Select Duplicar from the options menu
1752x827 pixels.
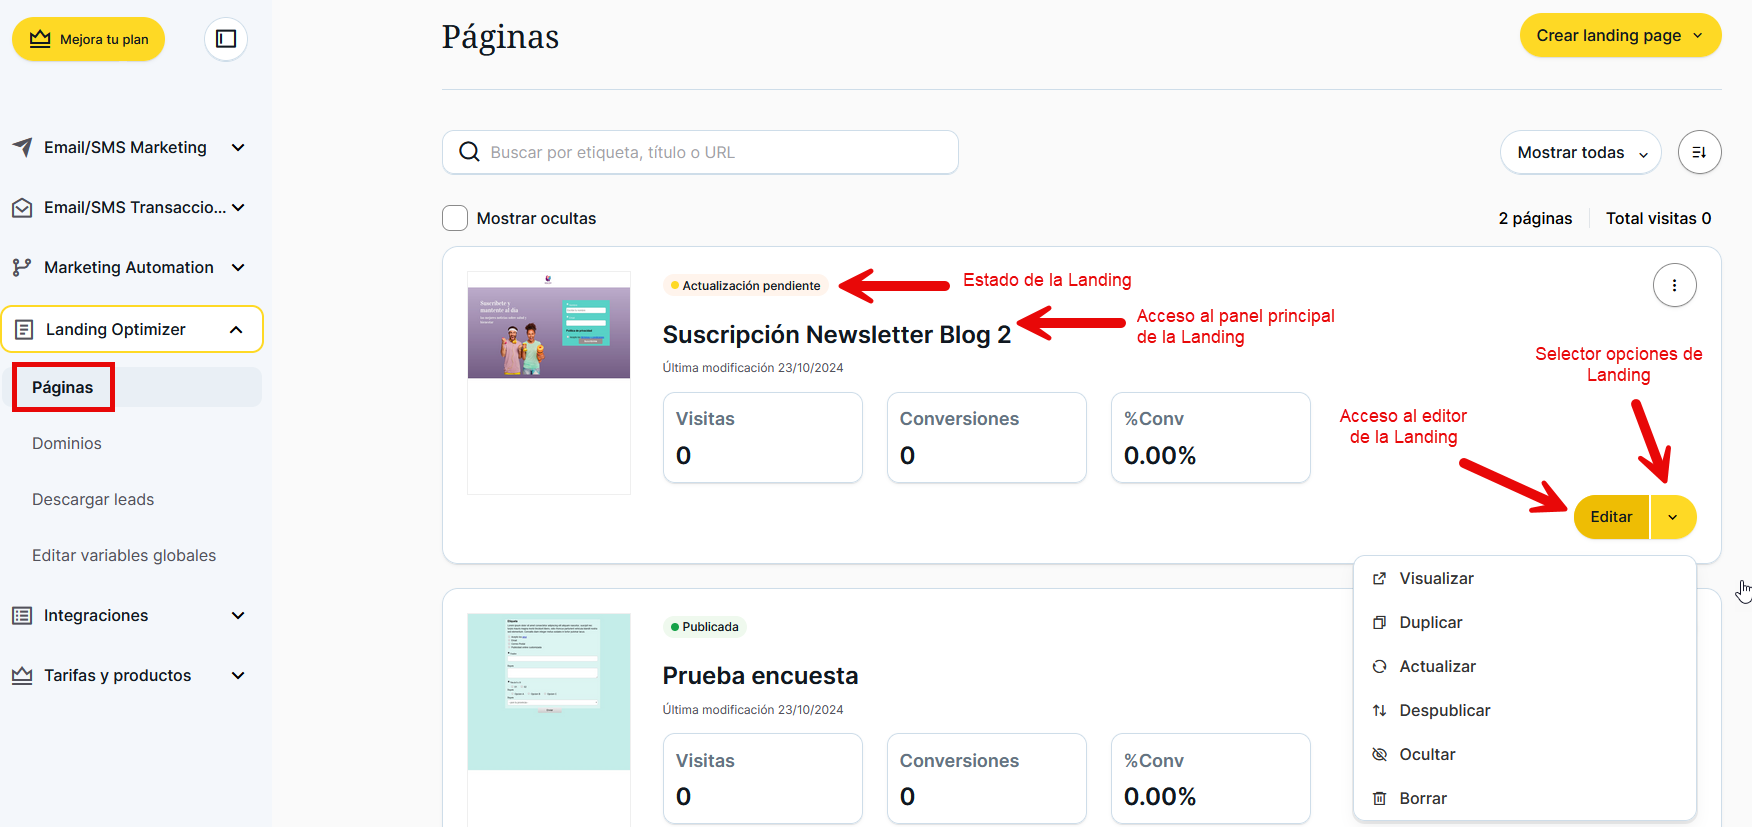click(1430, 622)
